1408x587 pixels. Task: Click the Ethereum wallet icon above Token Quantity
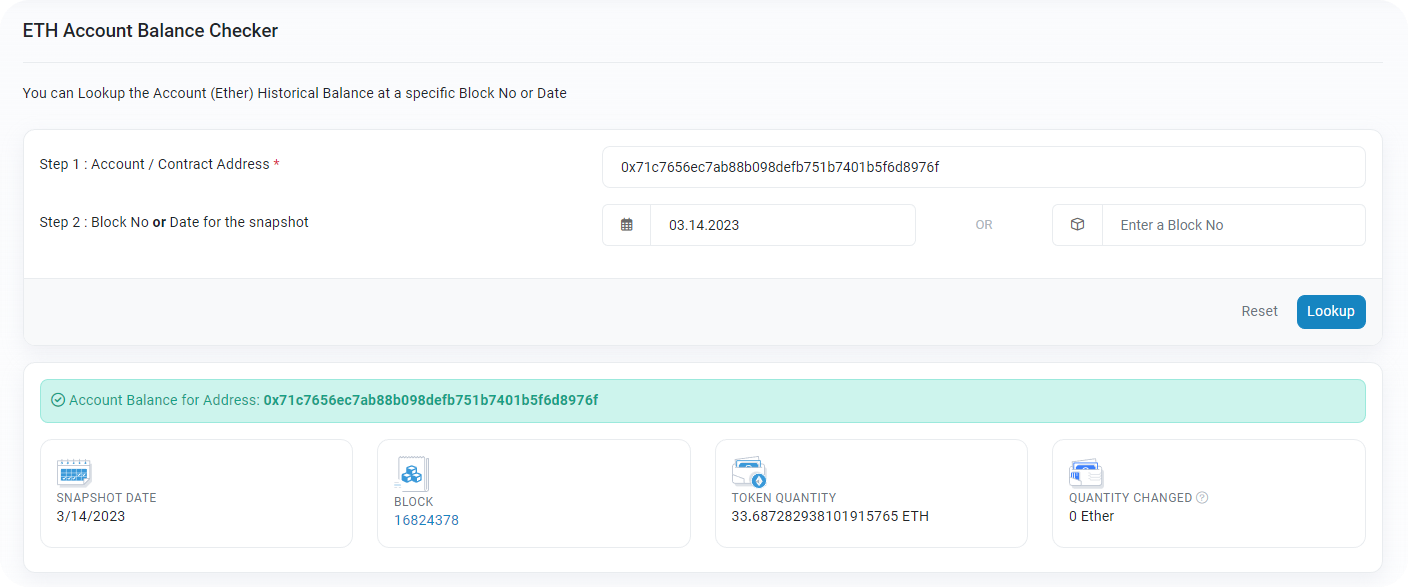749,472
